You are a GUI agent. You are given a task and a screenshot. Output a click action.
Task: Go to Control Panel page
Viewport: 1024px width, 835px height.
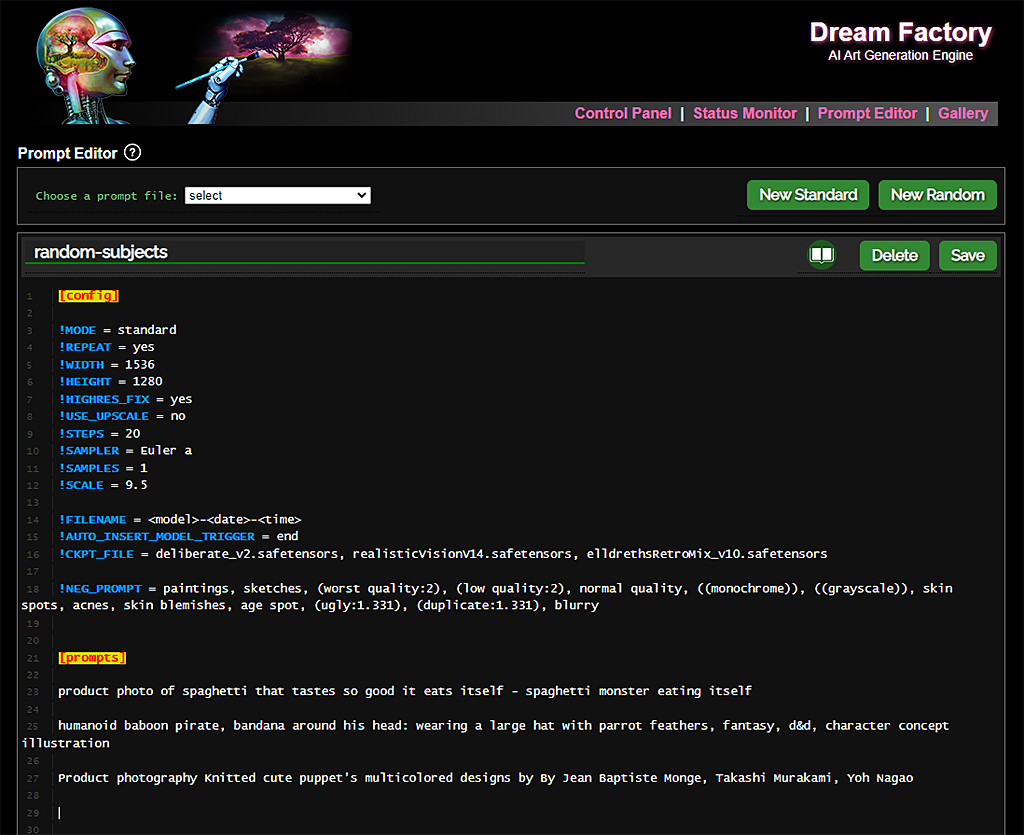pos(622,114)
